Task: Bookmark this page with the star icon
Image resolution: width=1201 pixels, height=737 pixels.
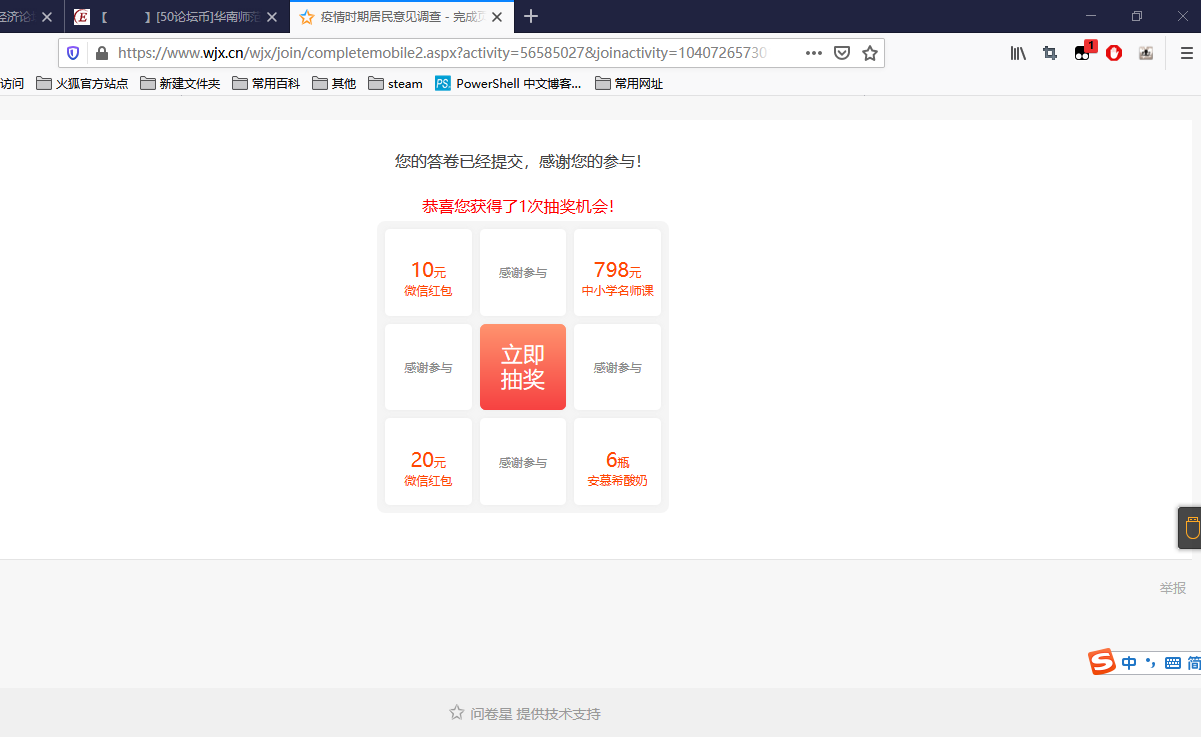Action: (870, 53)
